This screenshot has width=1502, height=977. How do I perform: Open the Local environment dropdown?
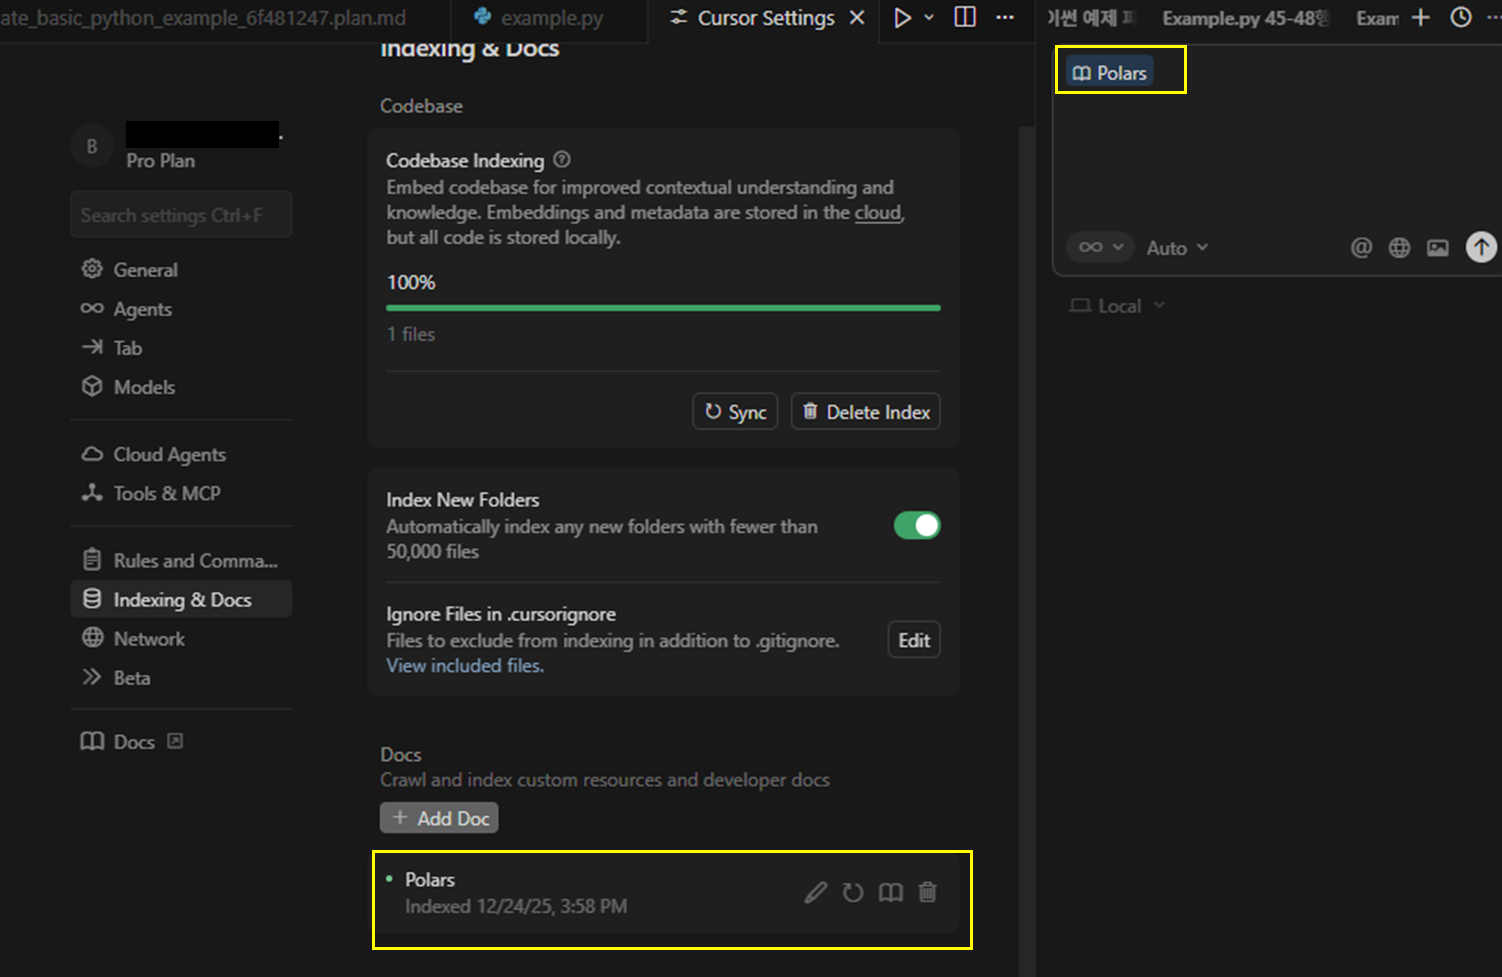[x=1118, y=306]
